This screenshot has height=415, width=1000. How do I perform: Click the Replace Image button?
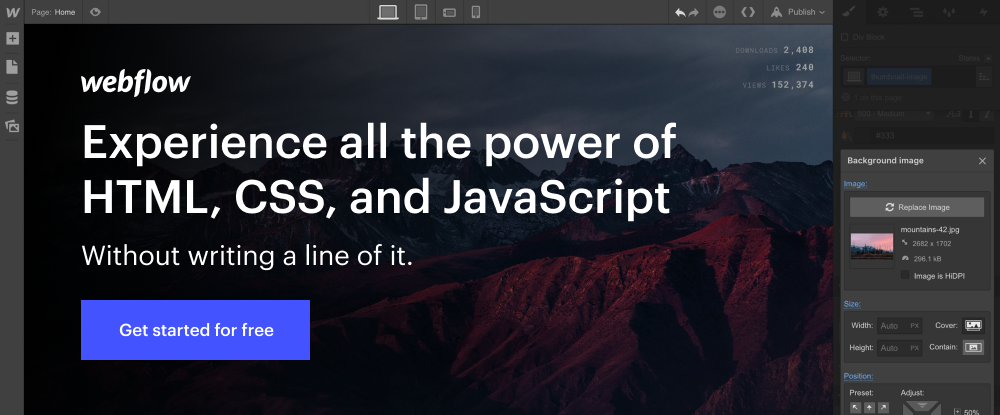coord(917,207)
